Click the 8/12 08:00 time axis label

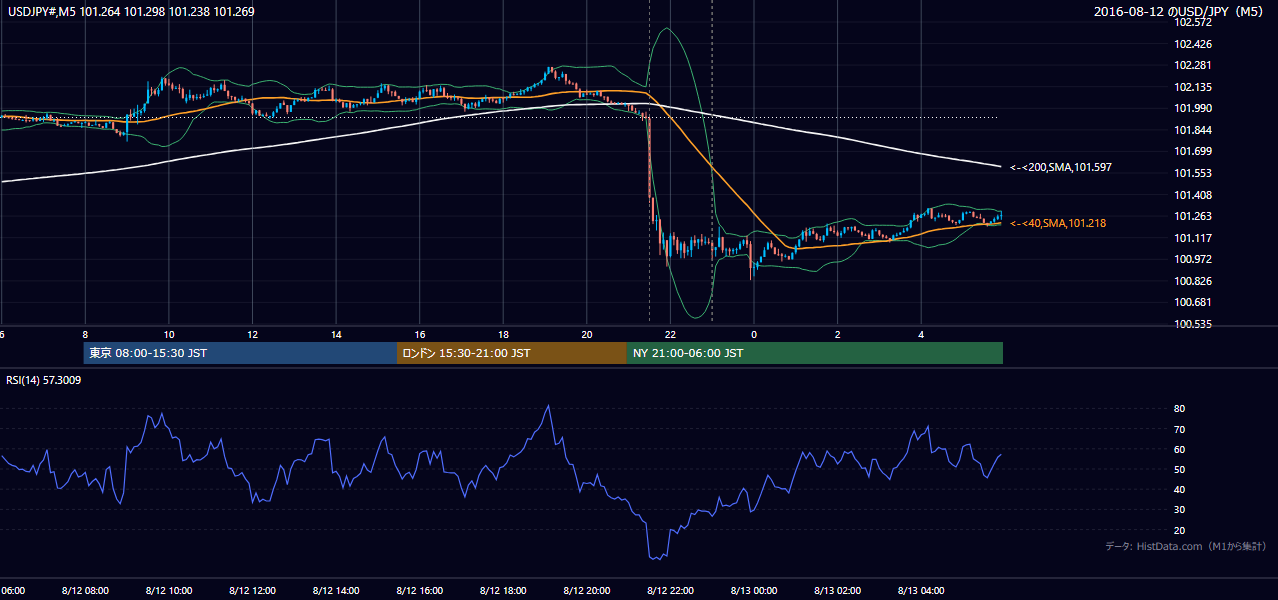(x=85, y=590)
